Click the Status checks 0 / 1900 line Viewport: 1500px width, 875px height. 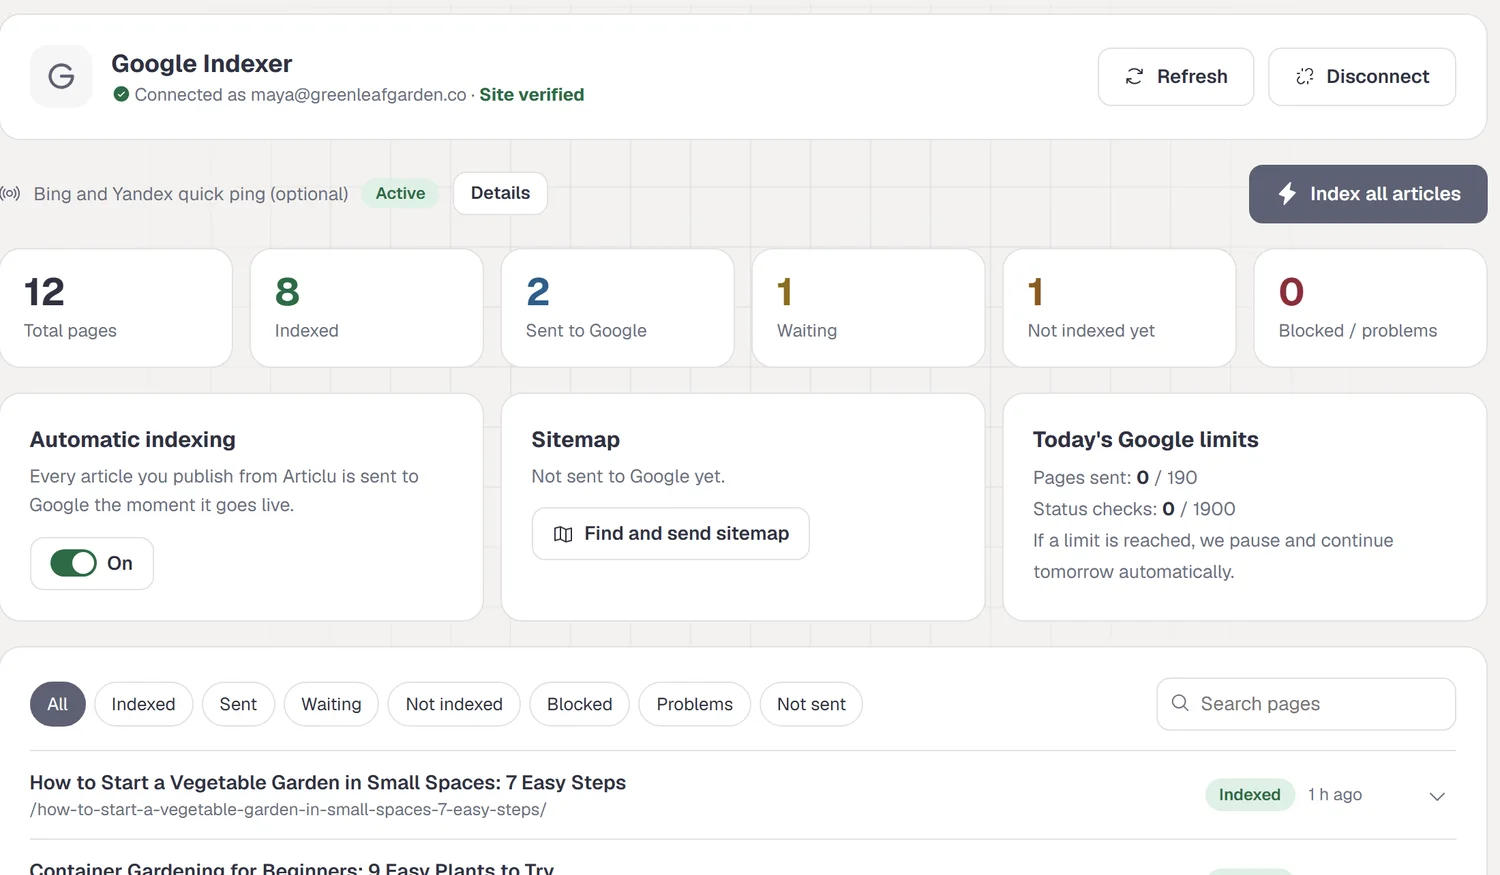pyautogui.click(x=1134, y=509)
